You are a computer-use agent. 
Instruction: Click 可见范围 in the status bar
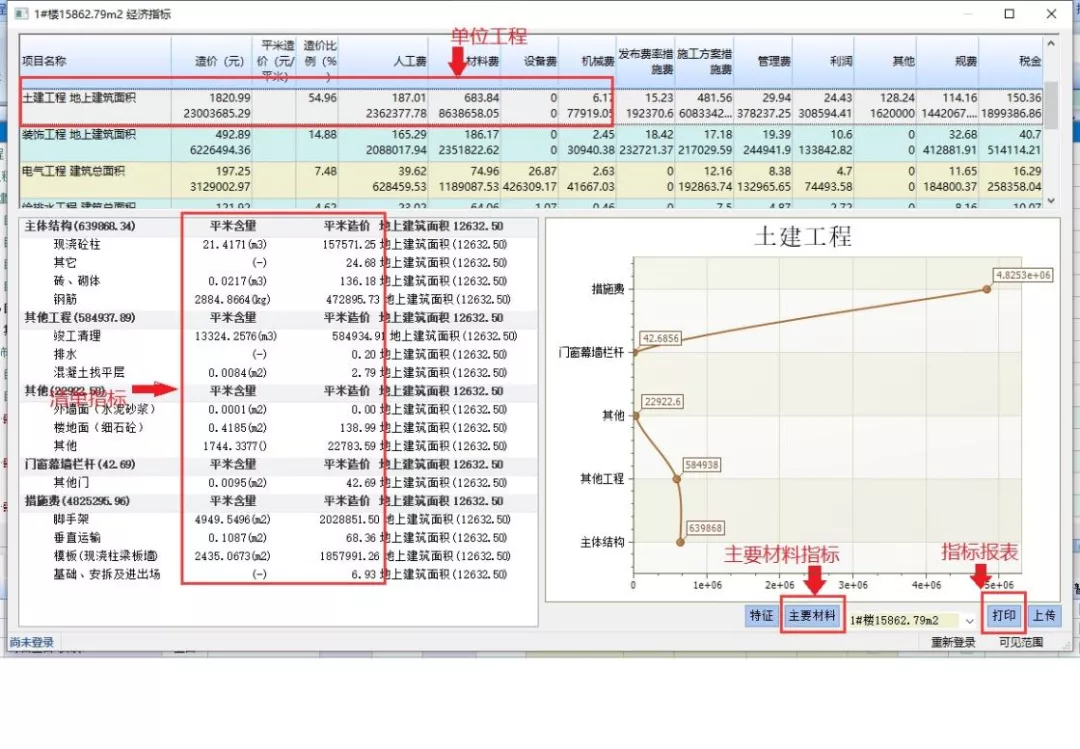(x=1020, y=642)
